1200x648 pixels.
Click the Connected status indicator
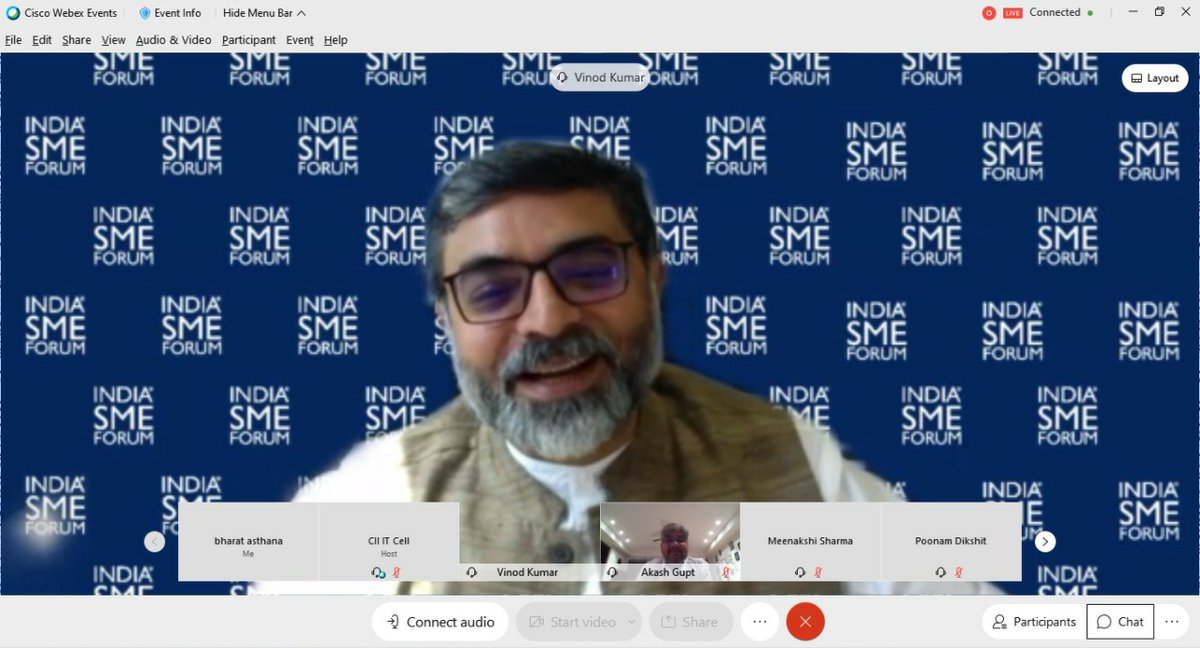(1061, 13)
